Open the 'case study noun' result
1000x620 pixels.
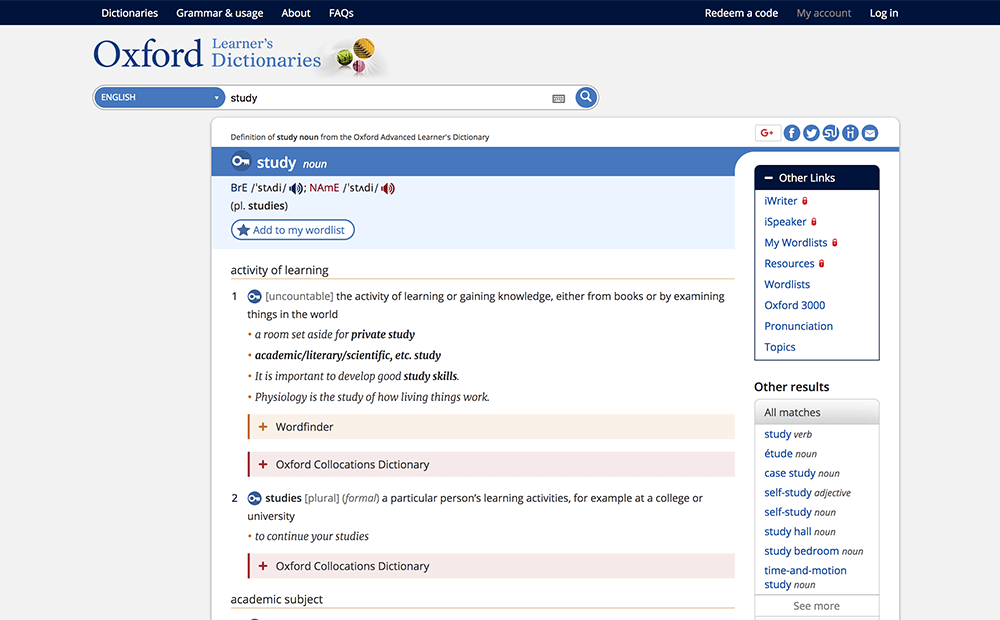coord(802,473)
